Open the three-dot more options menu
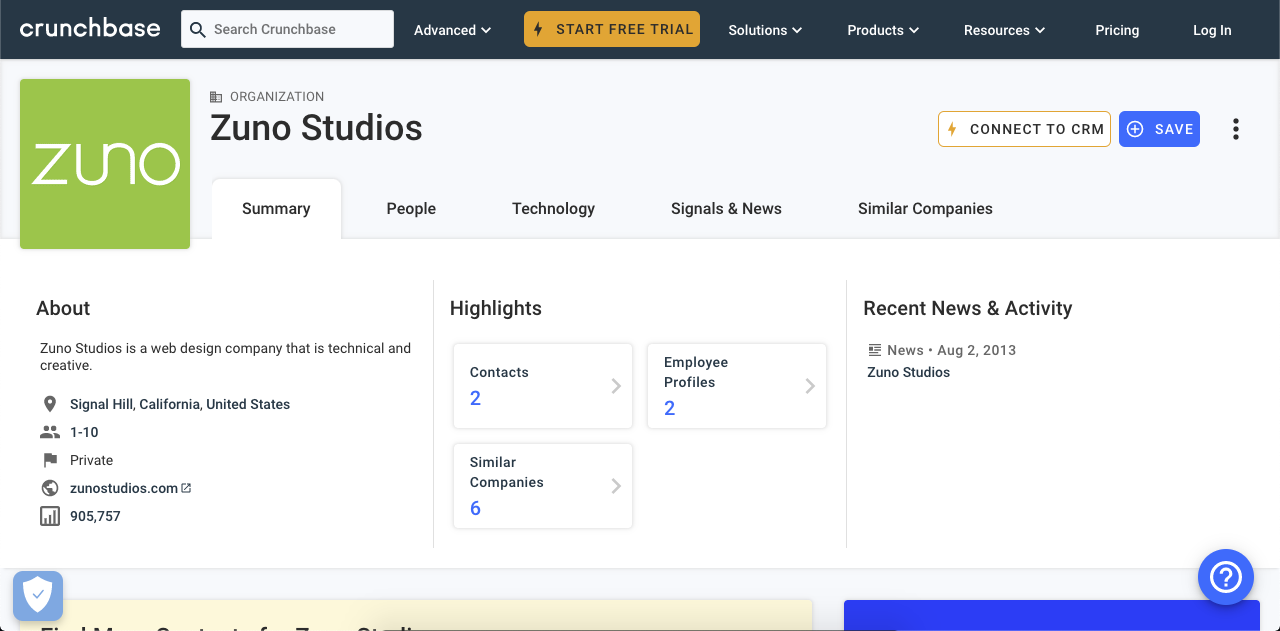The image size is (1280, 631). pos(1236,129)
